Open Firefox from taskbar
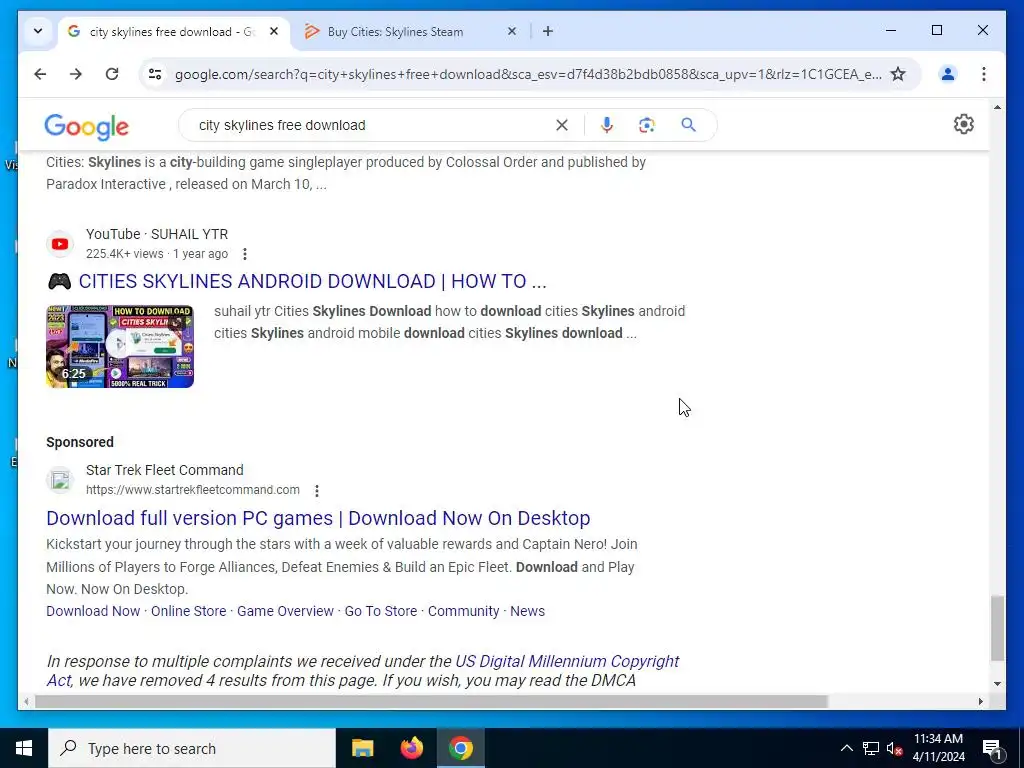1024x768 pixels. 411,748
